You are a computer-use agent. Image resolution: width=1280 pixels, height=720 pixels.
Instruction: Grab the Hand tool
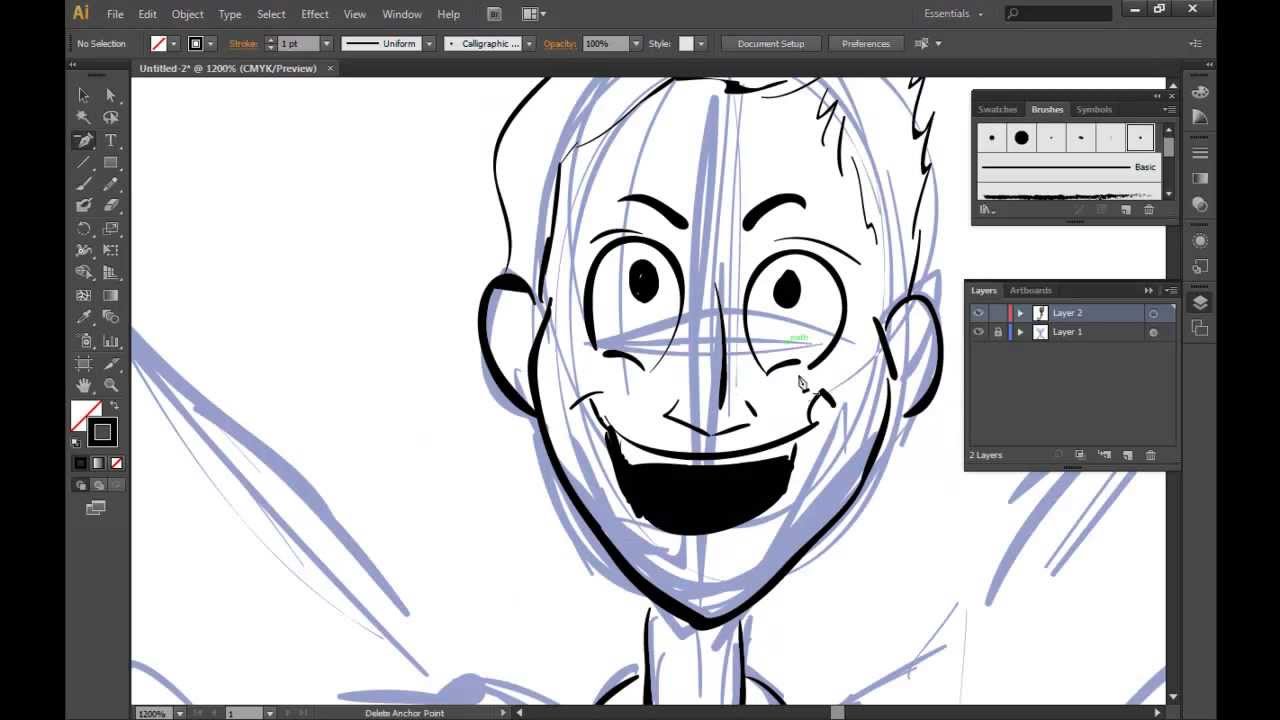coord(84,386)
